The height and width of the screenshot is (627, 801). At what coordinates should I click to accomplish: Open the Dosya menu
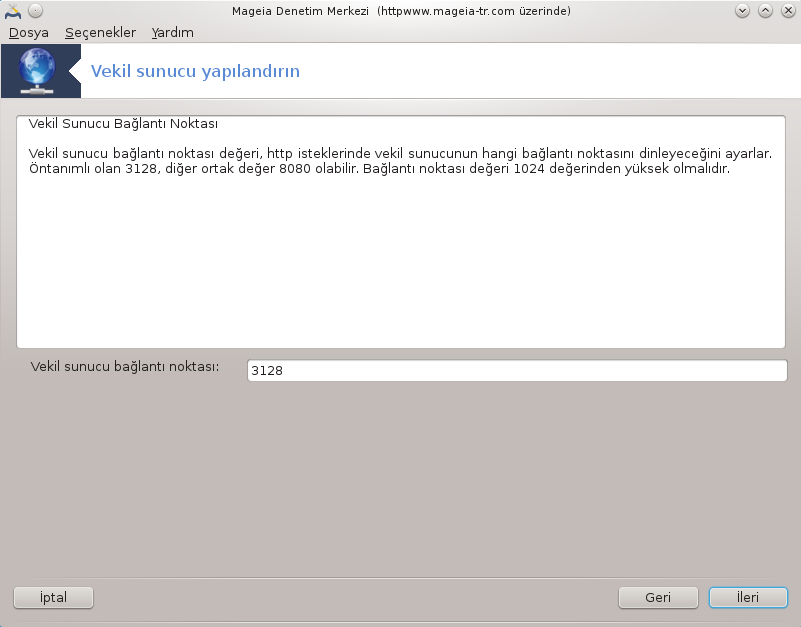tap(29, 33)
